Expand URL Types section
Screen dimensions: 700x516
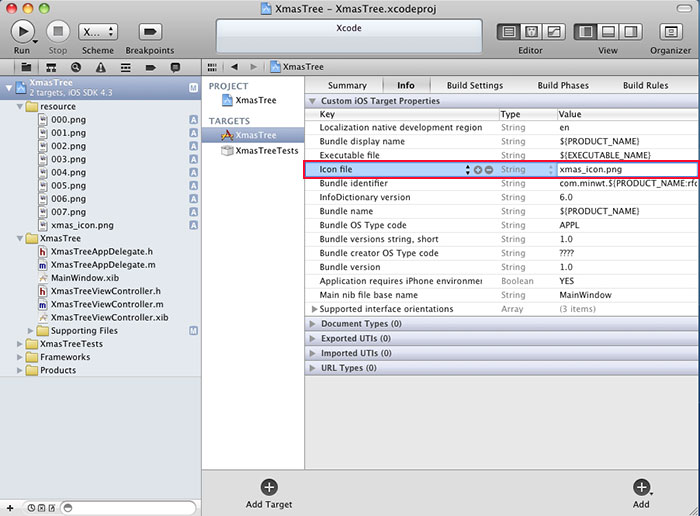point(312,368)
